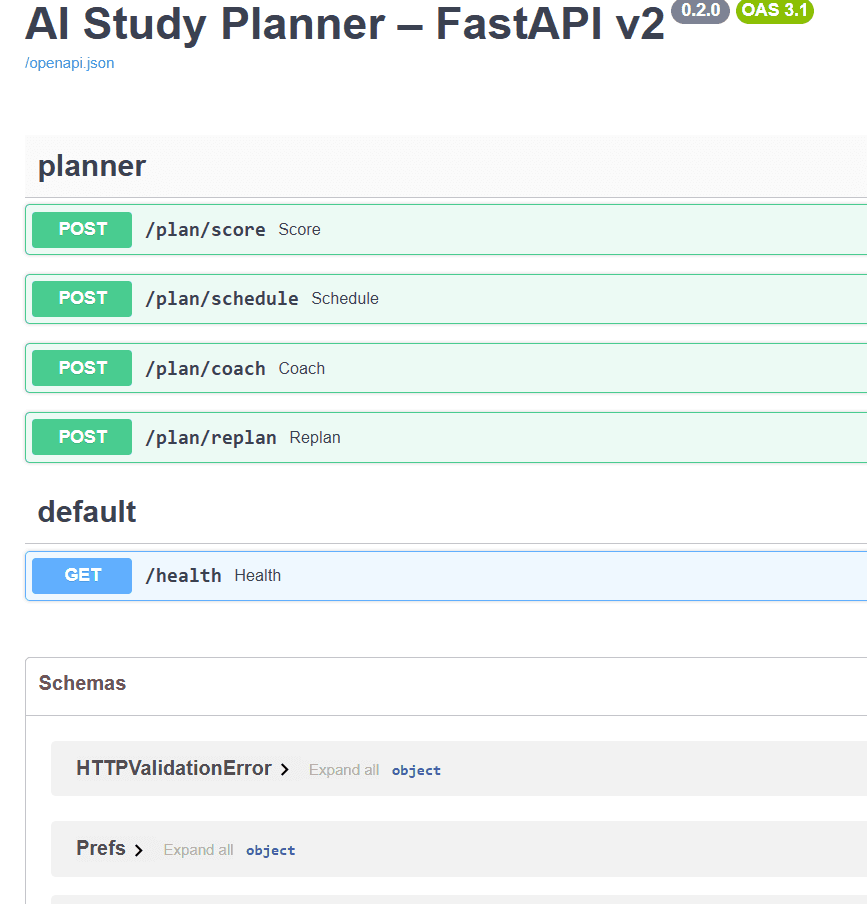Click Expand all for HTTPValidationError

point(343,769)
